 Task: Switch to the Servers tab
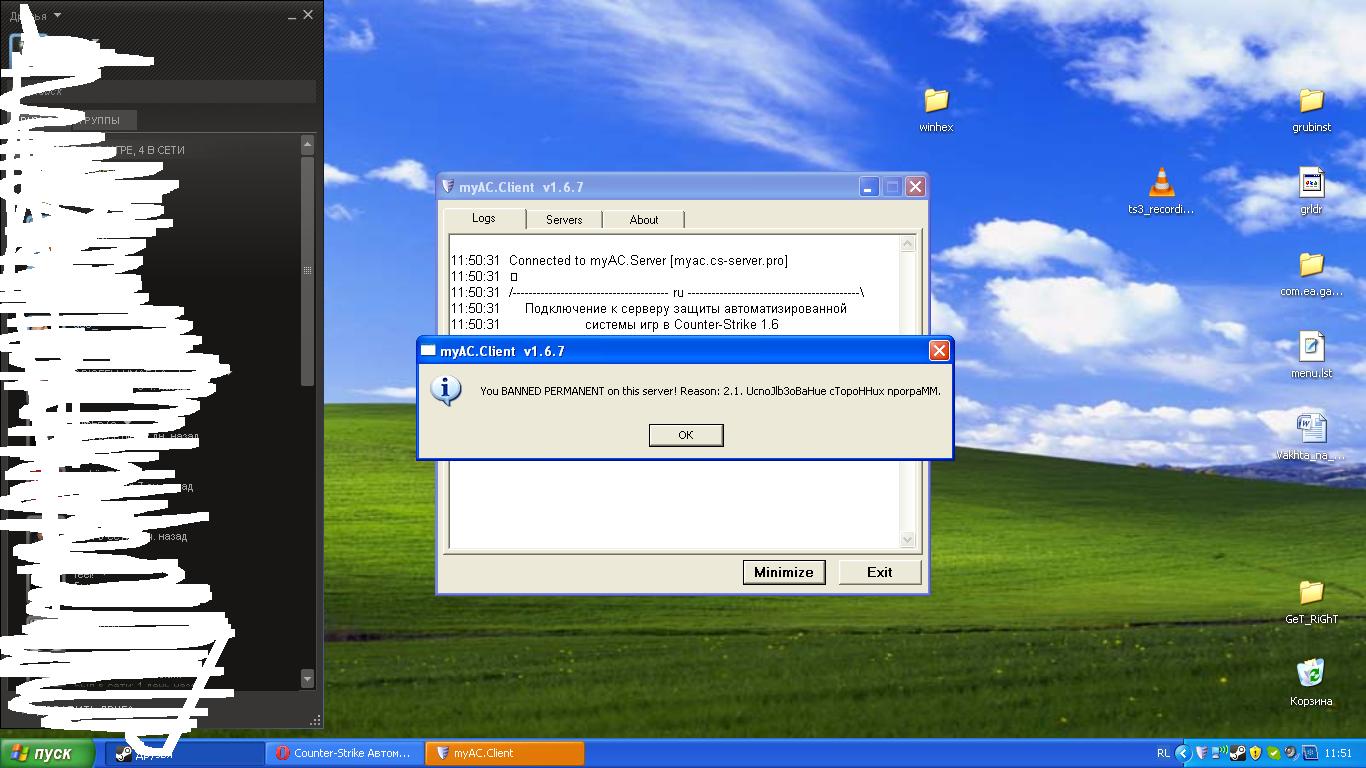(564, 219)
